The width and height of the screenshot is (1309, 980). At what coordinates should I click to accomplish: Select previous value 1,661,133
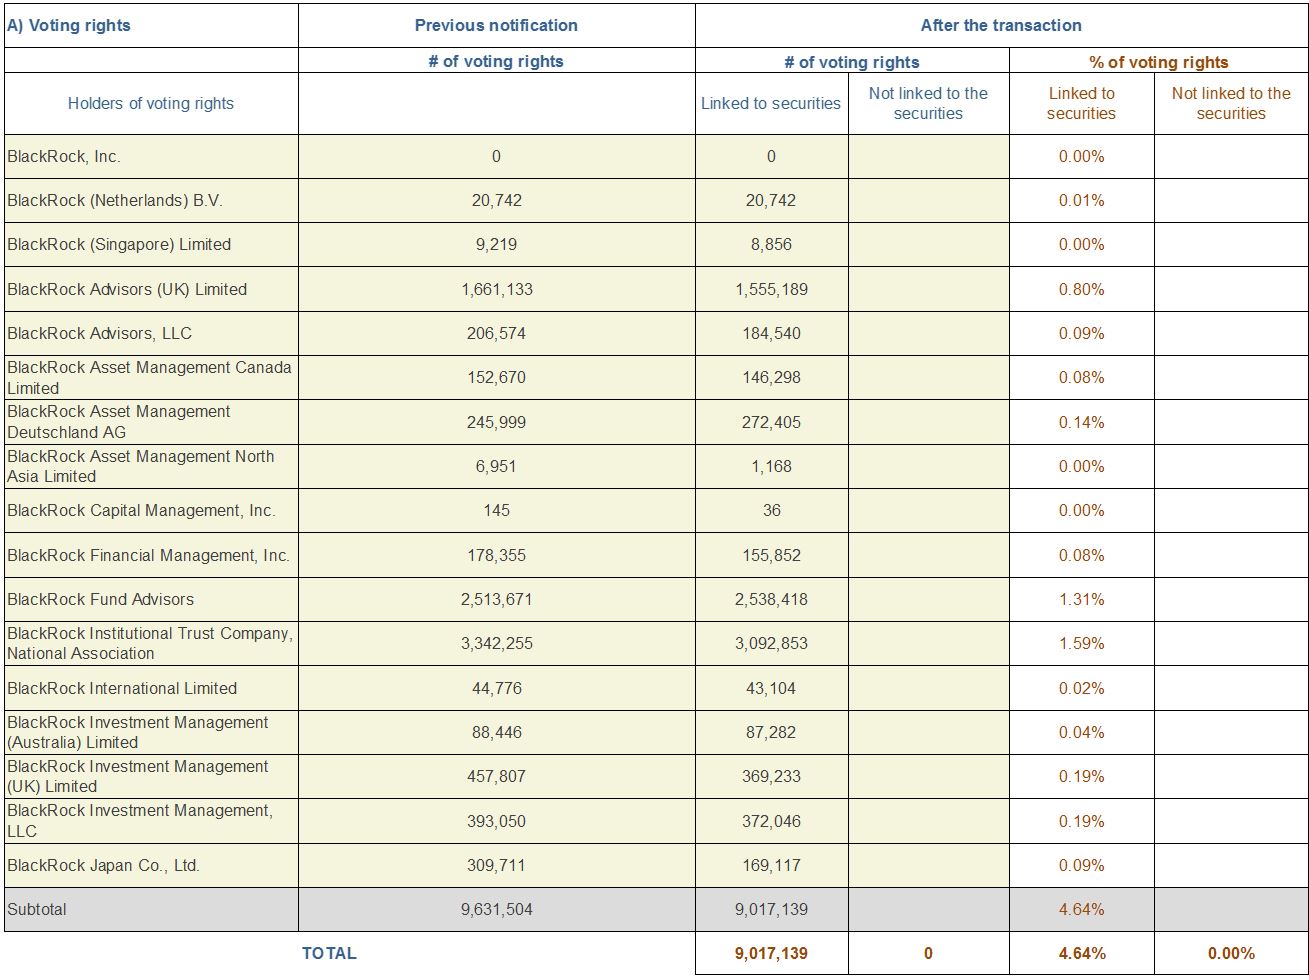point(497,289)
